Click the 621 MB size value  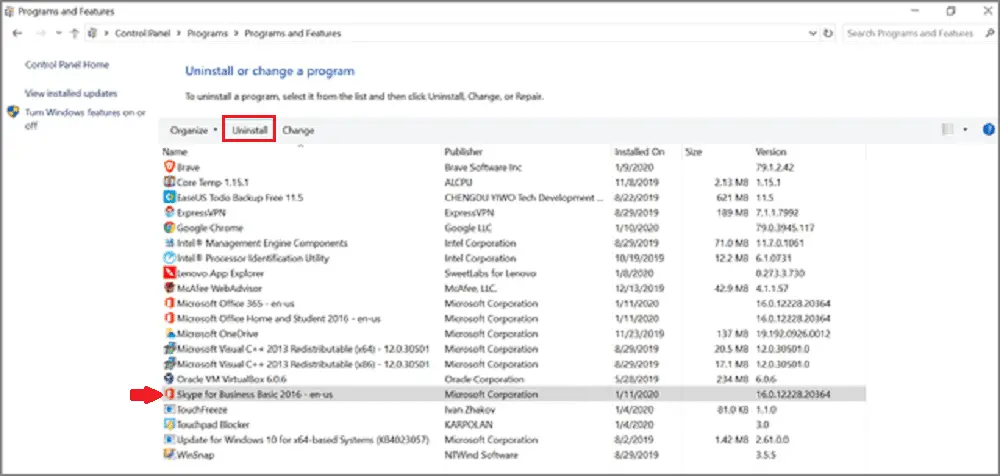pos(733,197)
